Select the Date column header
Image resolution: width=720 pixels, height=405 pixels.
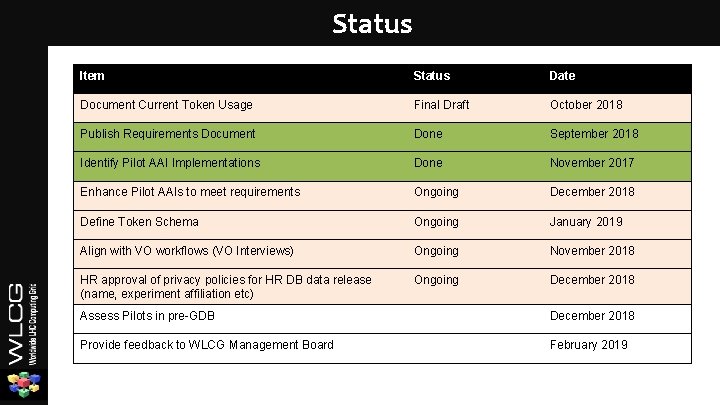click(x=562, y=76)
